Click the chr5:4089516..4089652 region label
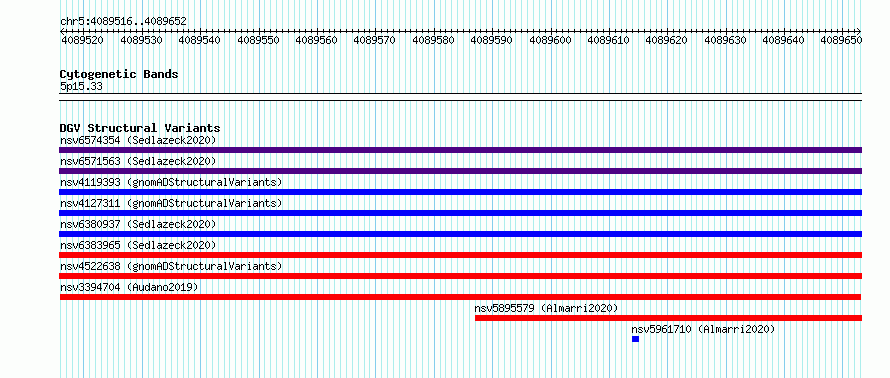 [x=123, y=22]
